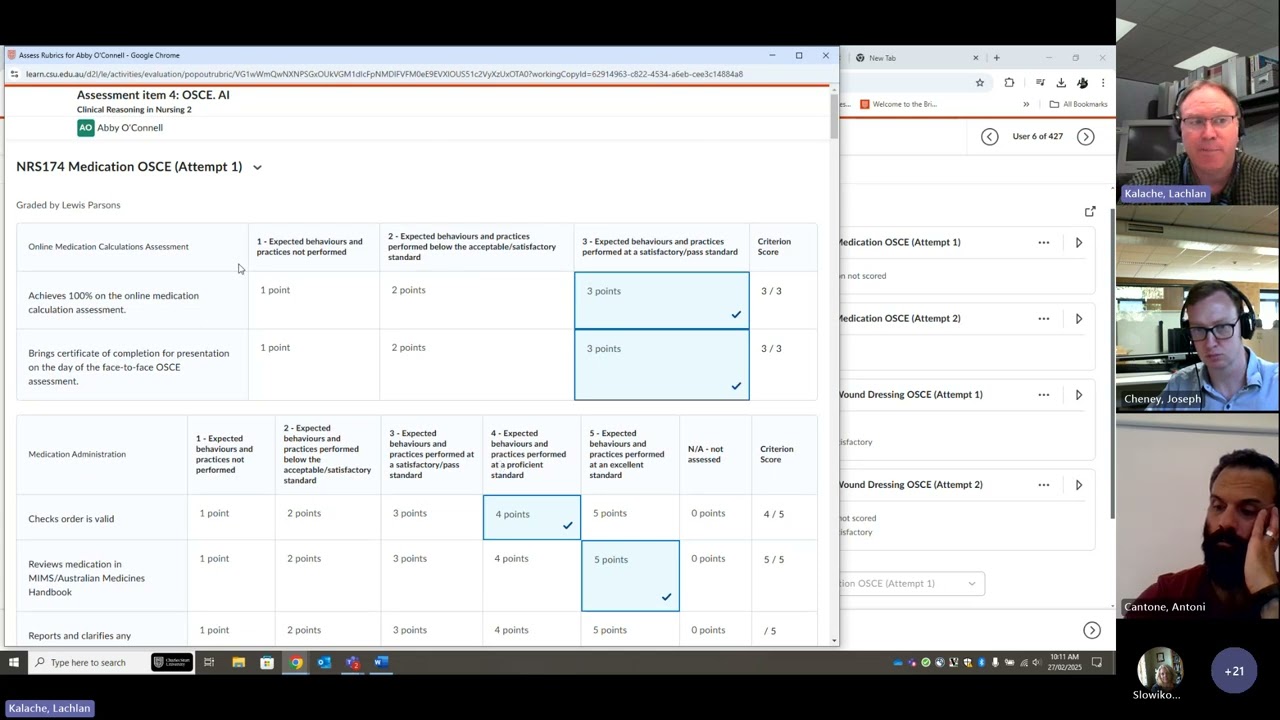Select Cheney, Joseph video thumbnail
Image resolution: width=1280 pixels, height=720 pixels.
[1198, 310]
